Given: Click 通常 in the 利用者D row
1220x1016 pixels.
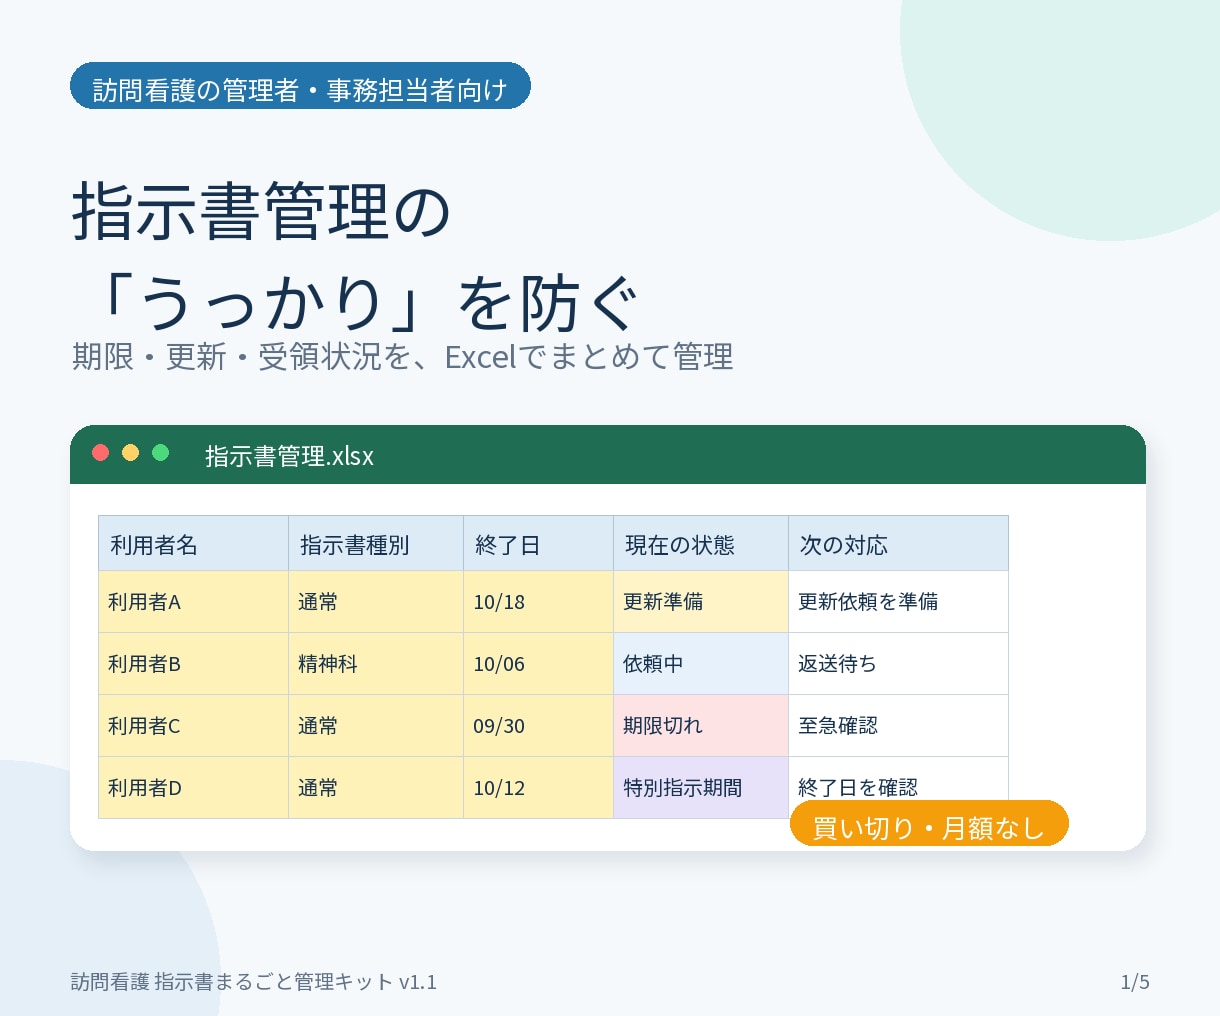Looking at the screenshot, I should [x=376, y=788].
